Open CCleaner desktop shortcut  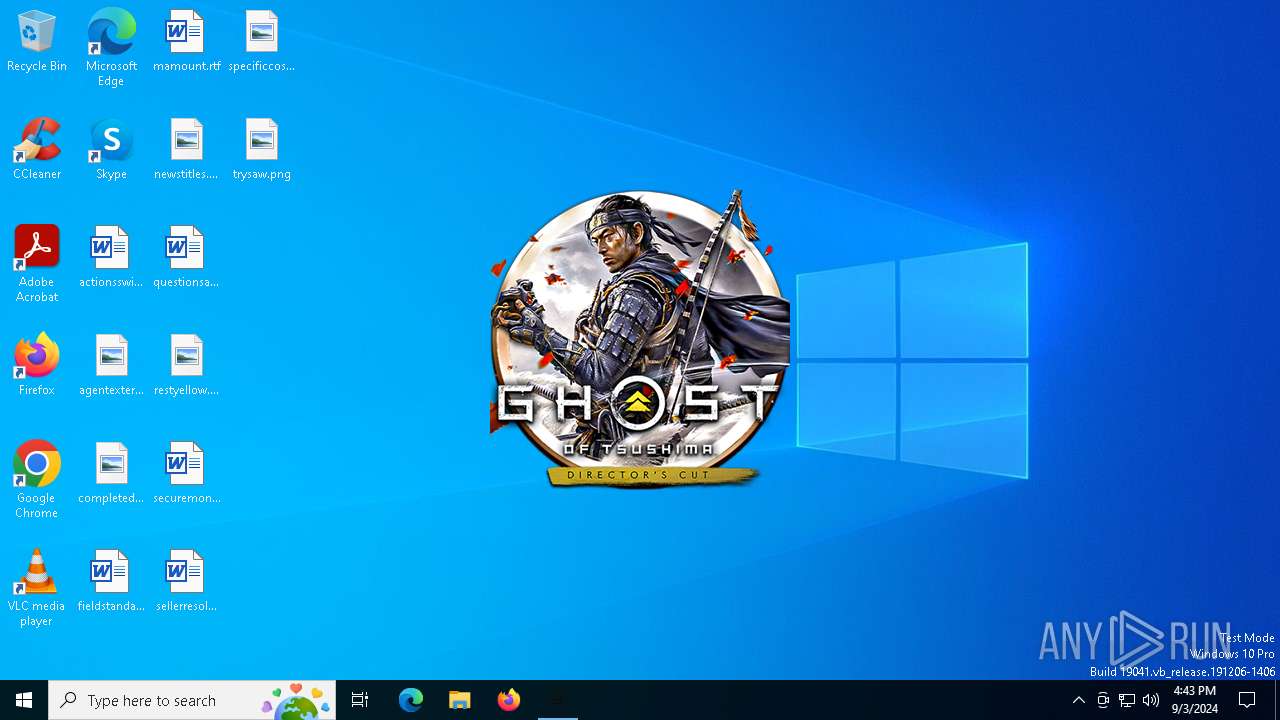(x=37, y=150)
